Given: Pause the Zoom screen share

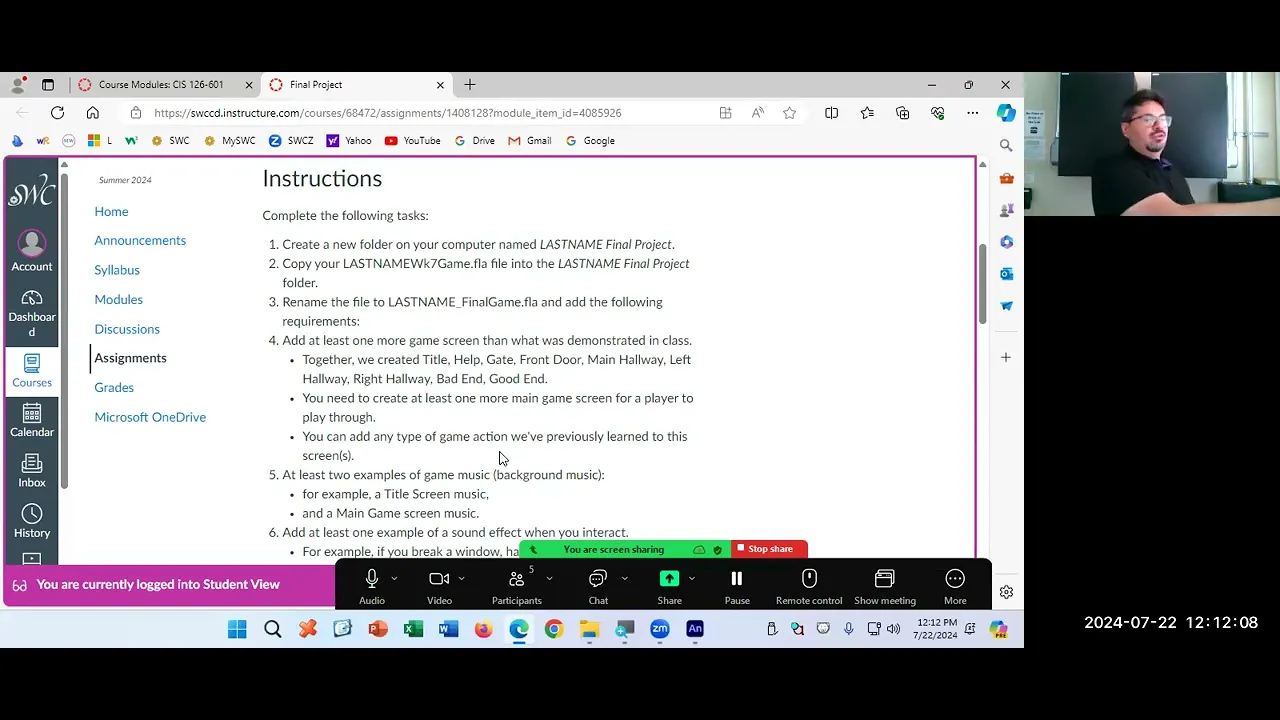Looking at the screenshot, I should tap(737, 586).
